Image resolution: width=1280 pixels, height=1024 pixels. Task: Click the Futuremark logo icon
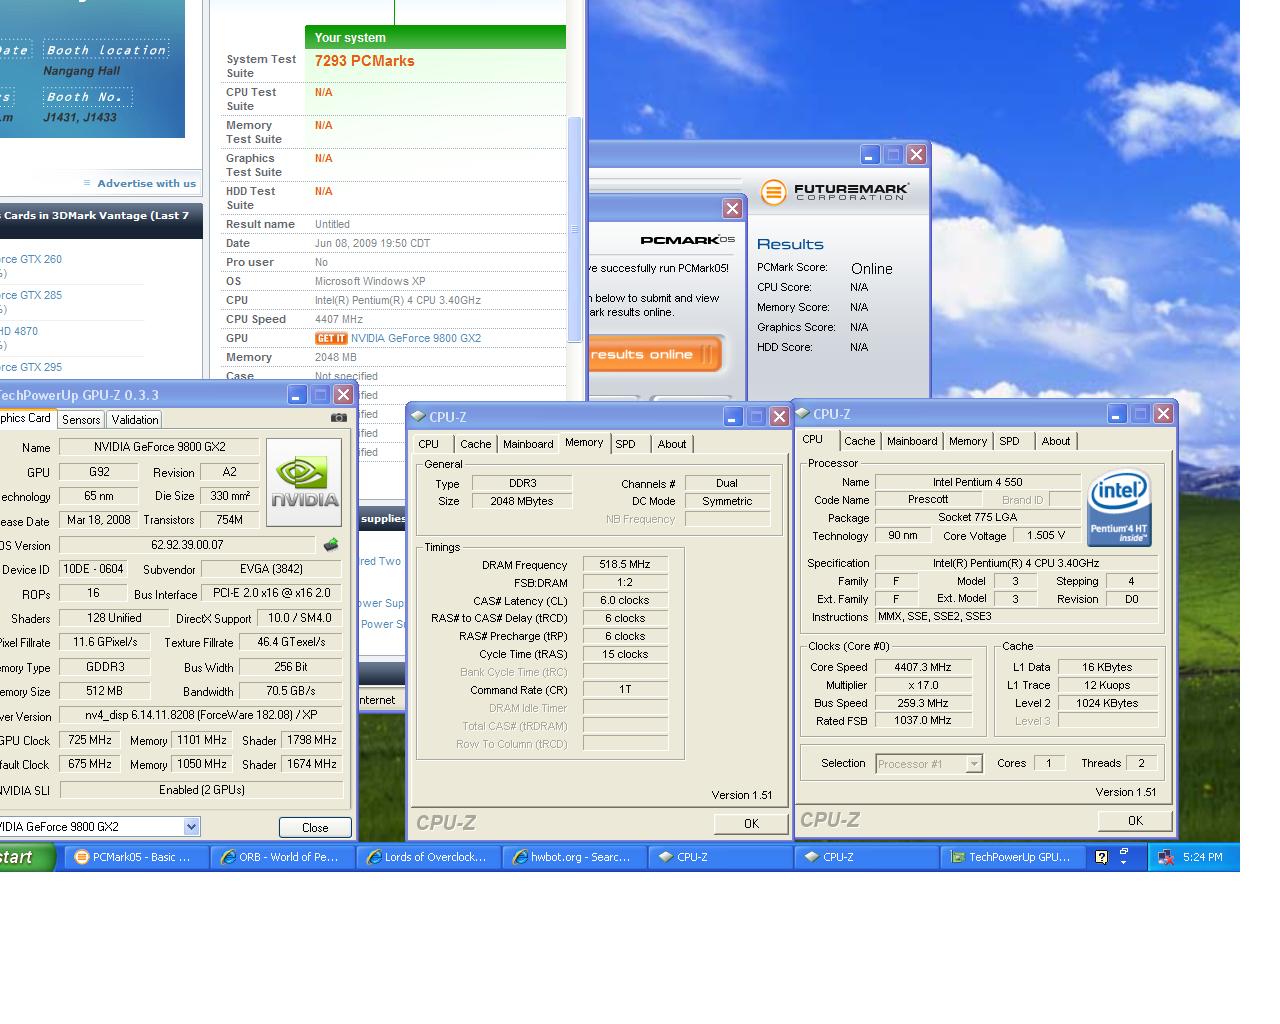click(x=773, y=192)
